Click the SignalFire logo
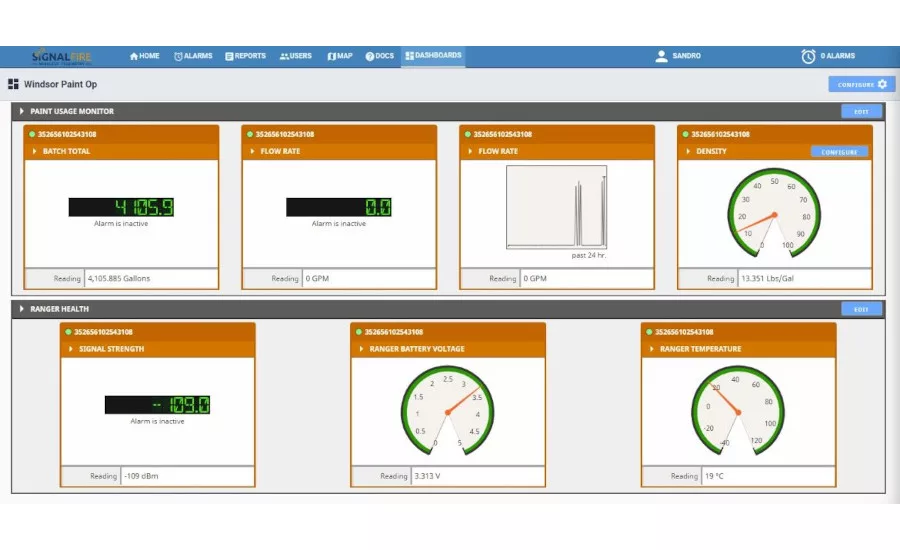 pyautogui.click(x=61, y=57)
